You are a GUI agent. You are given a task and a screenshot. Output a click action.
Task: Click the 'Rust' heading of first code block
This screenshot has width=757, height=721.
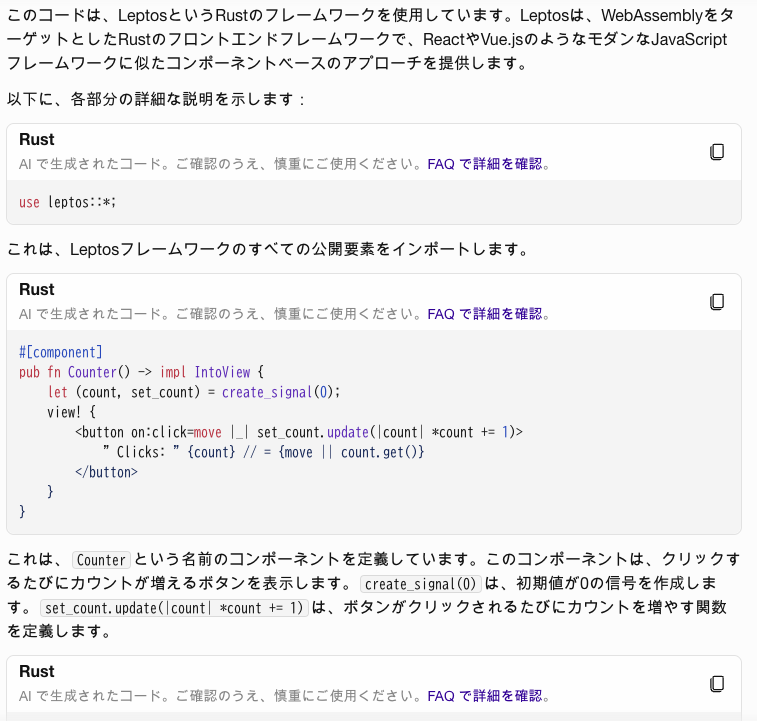tap(37, 140)
